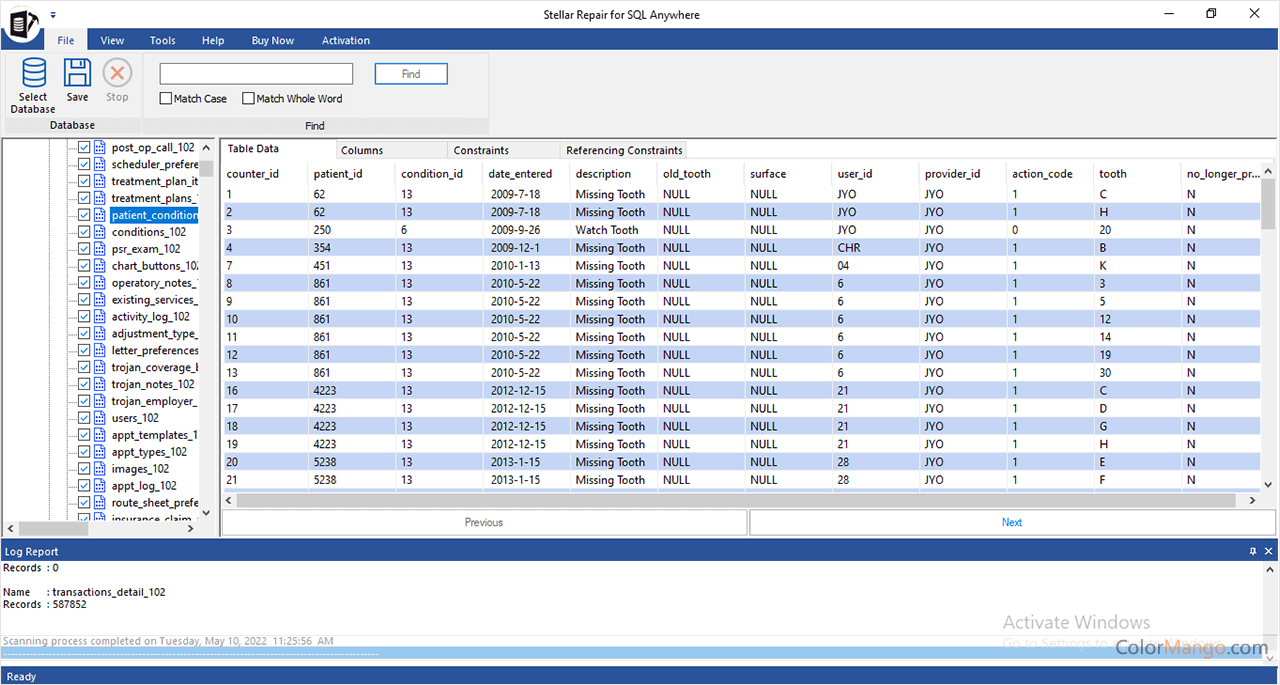This screenshot has width=1280, height=685.
Task: Click the Stop icon in the ribbon
Action: point(117,80)
